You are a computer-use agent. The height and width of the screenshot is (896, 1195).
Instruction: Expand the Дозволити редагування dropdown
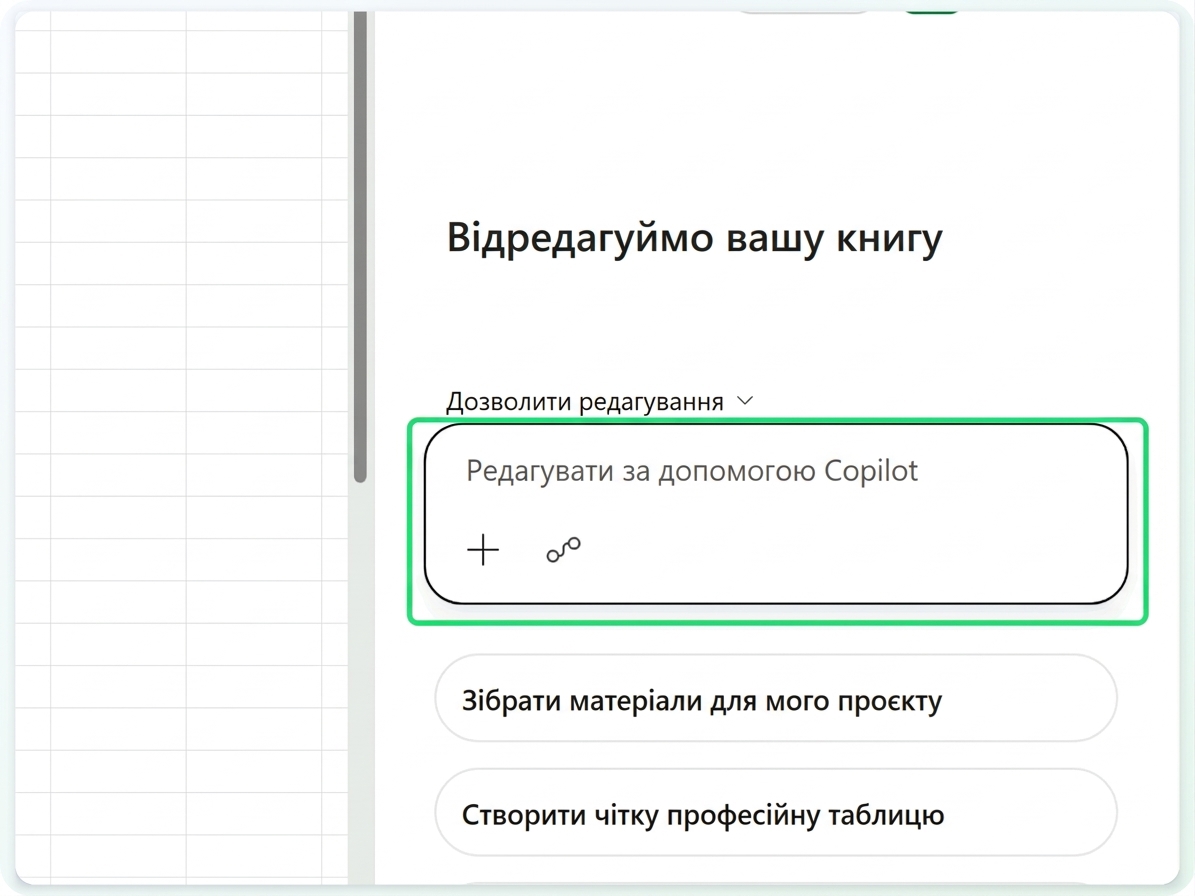click(x=600, y=402)
